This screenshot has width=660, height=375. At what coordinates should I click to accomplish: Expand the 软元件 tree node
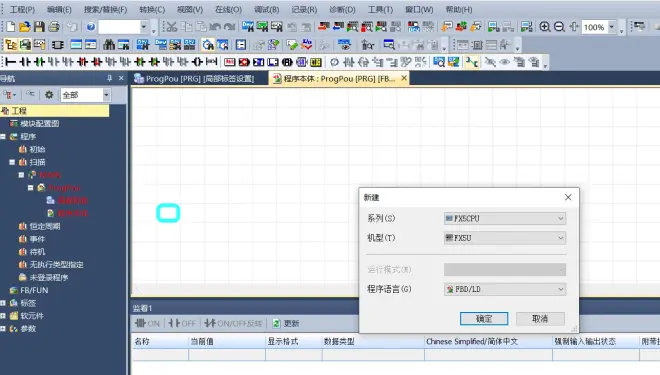(3, 316)
